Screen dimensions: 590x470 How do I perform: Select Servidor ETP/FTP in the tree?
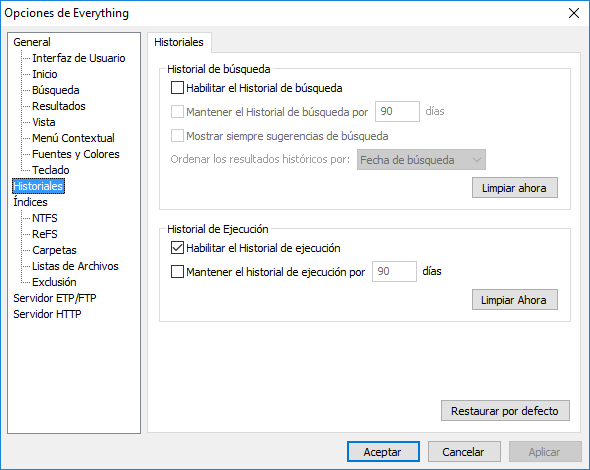[55, 298]
